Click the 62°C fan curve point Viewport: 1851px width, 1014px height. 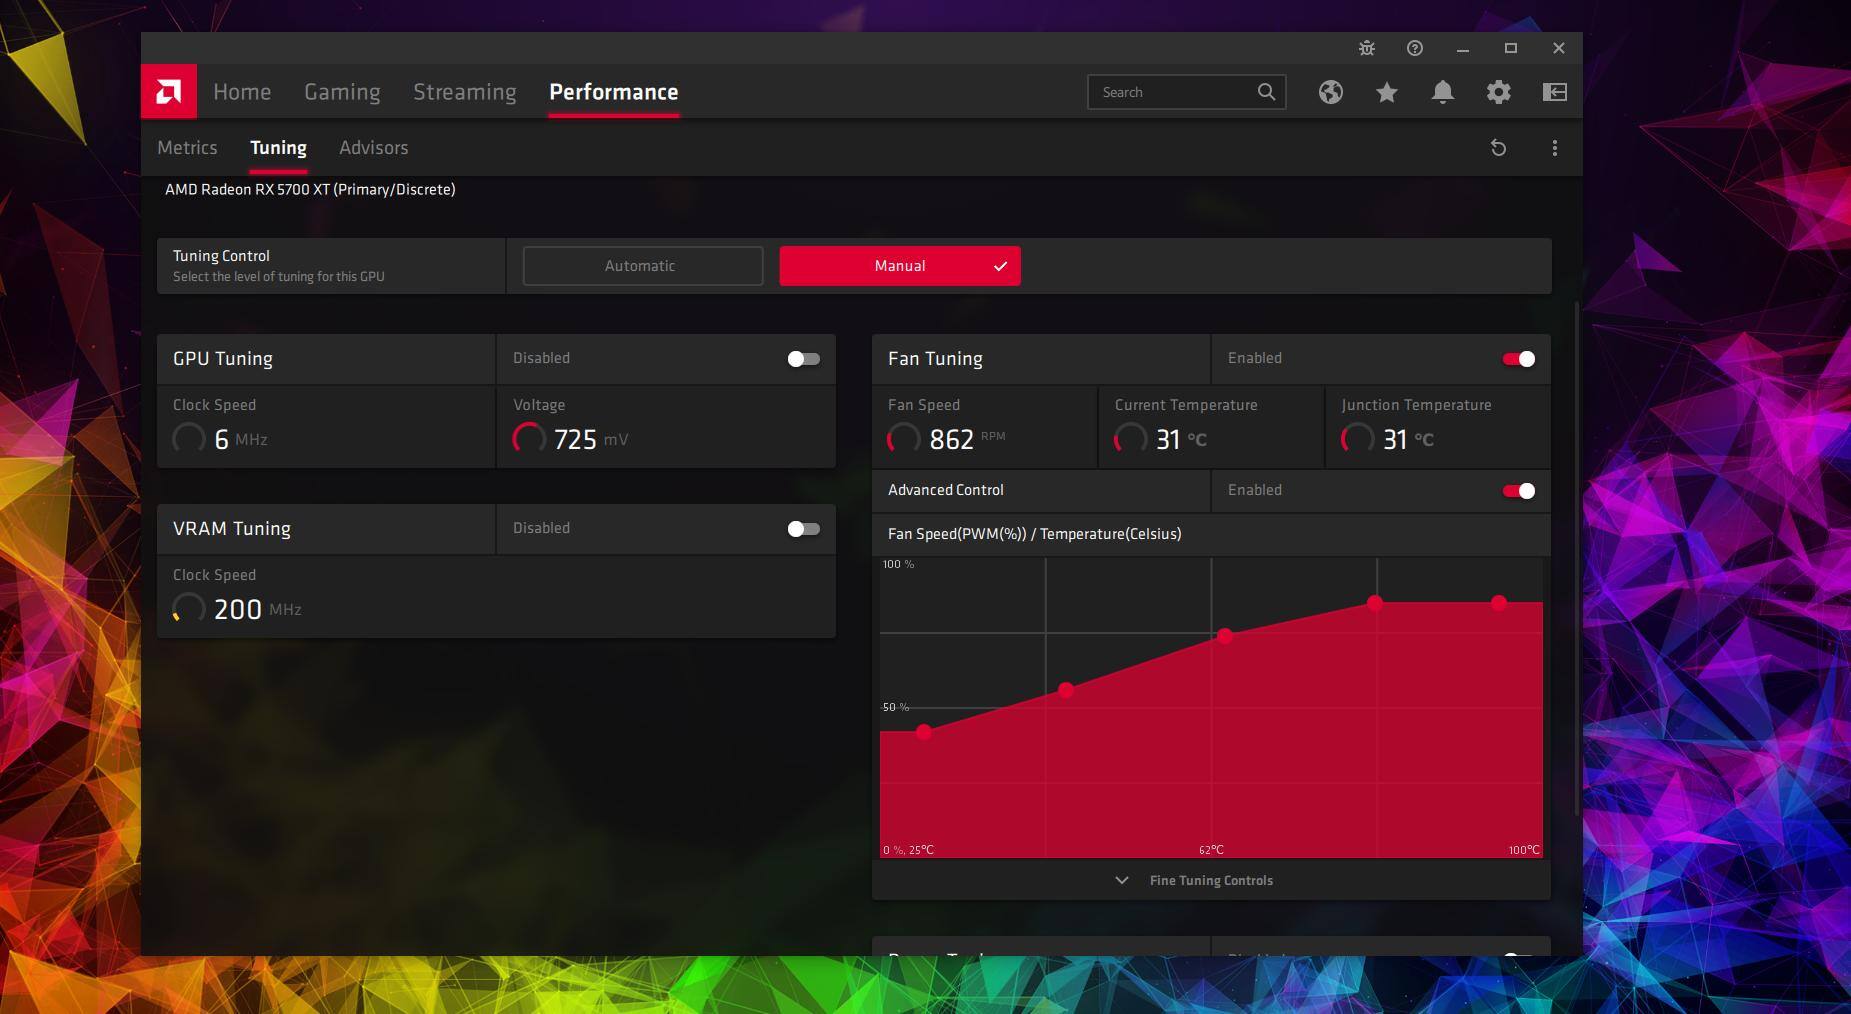pos(1224,636)
